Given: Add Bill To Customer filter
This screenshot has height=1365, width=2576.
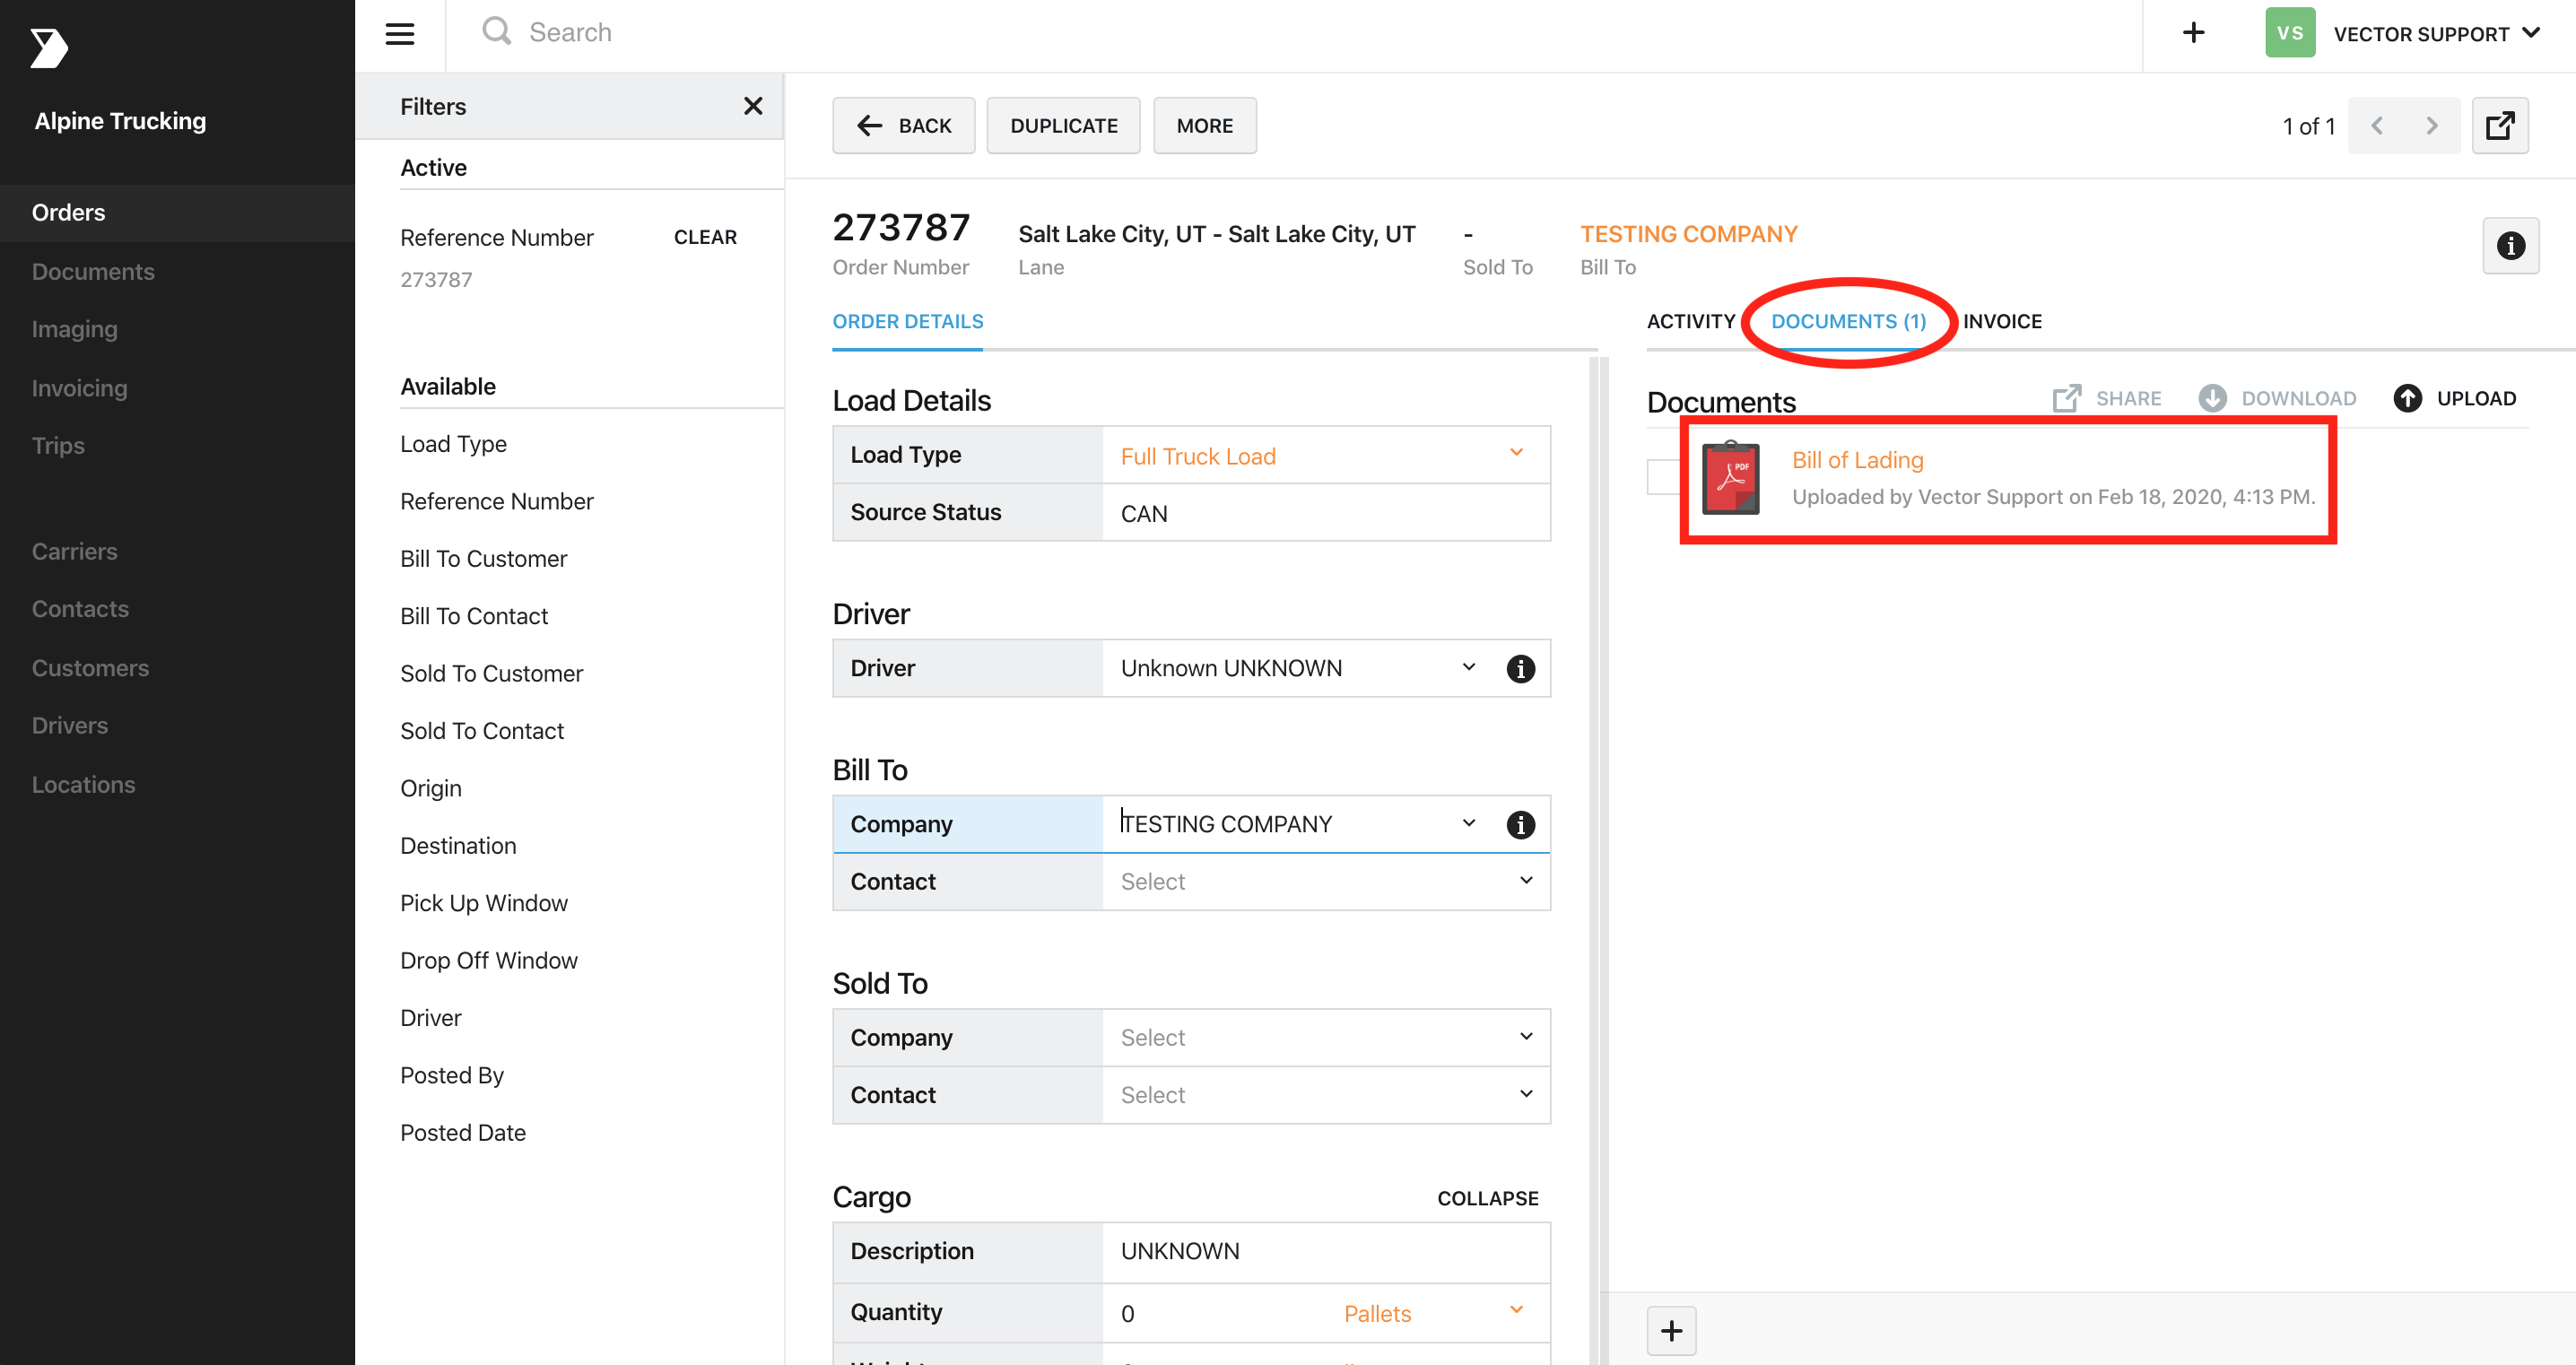Looking at the screenshot, I should pyautogui.click(x=483, y=559).
